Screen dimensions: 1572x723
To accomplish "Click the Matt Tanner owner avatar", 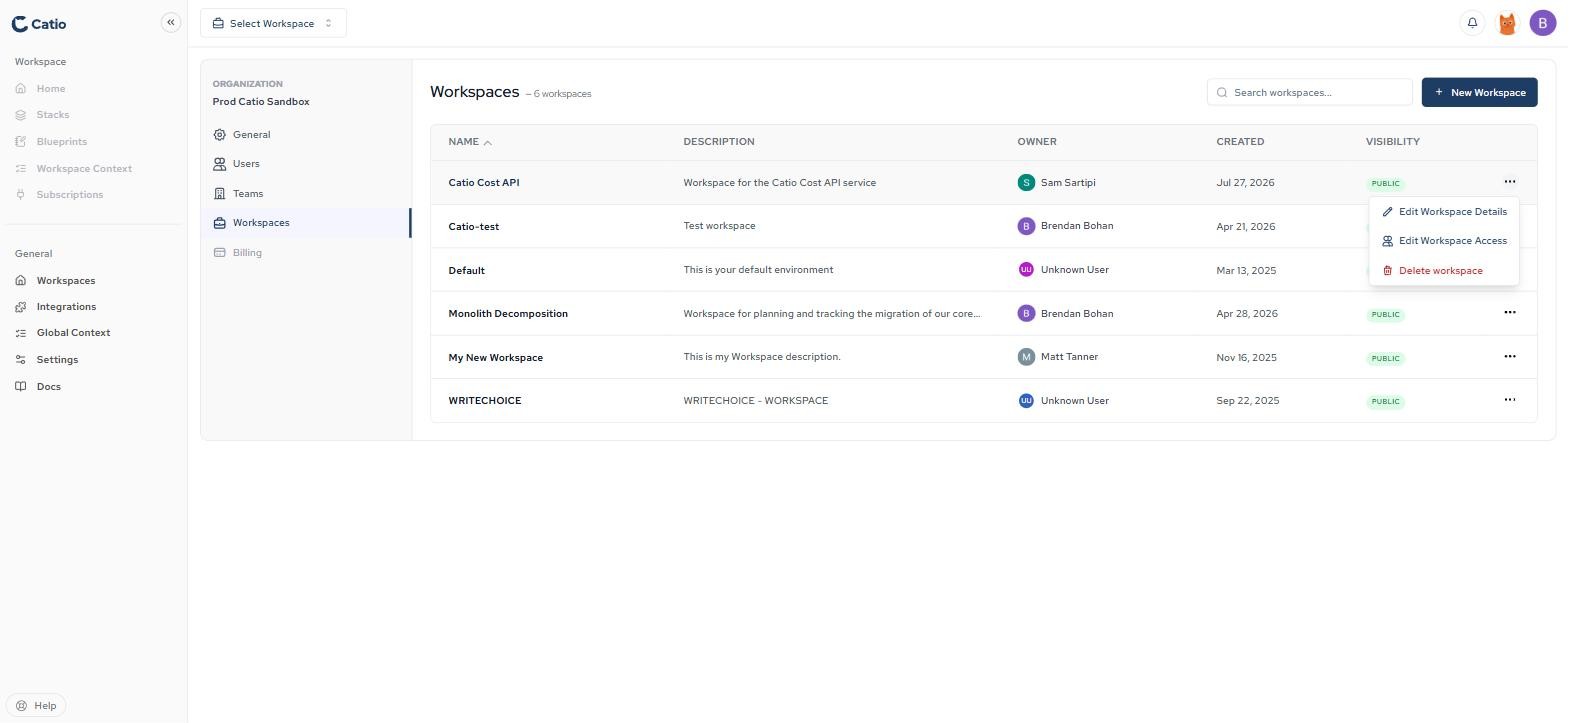I will tap(1026, 357).
